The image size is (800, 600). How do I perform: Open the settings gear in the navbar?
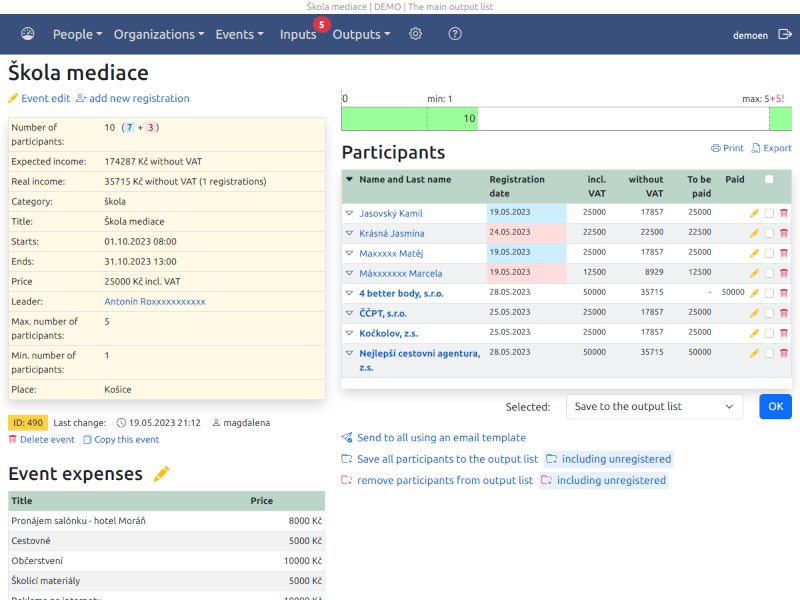click(415, 34)
